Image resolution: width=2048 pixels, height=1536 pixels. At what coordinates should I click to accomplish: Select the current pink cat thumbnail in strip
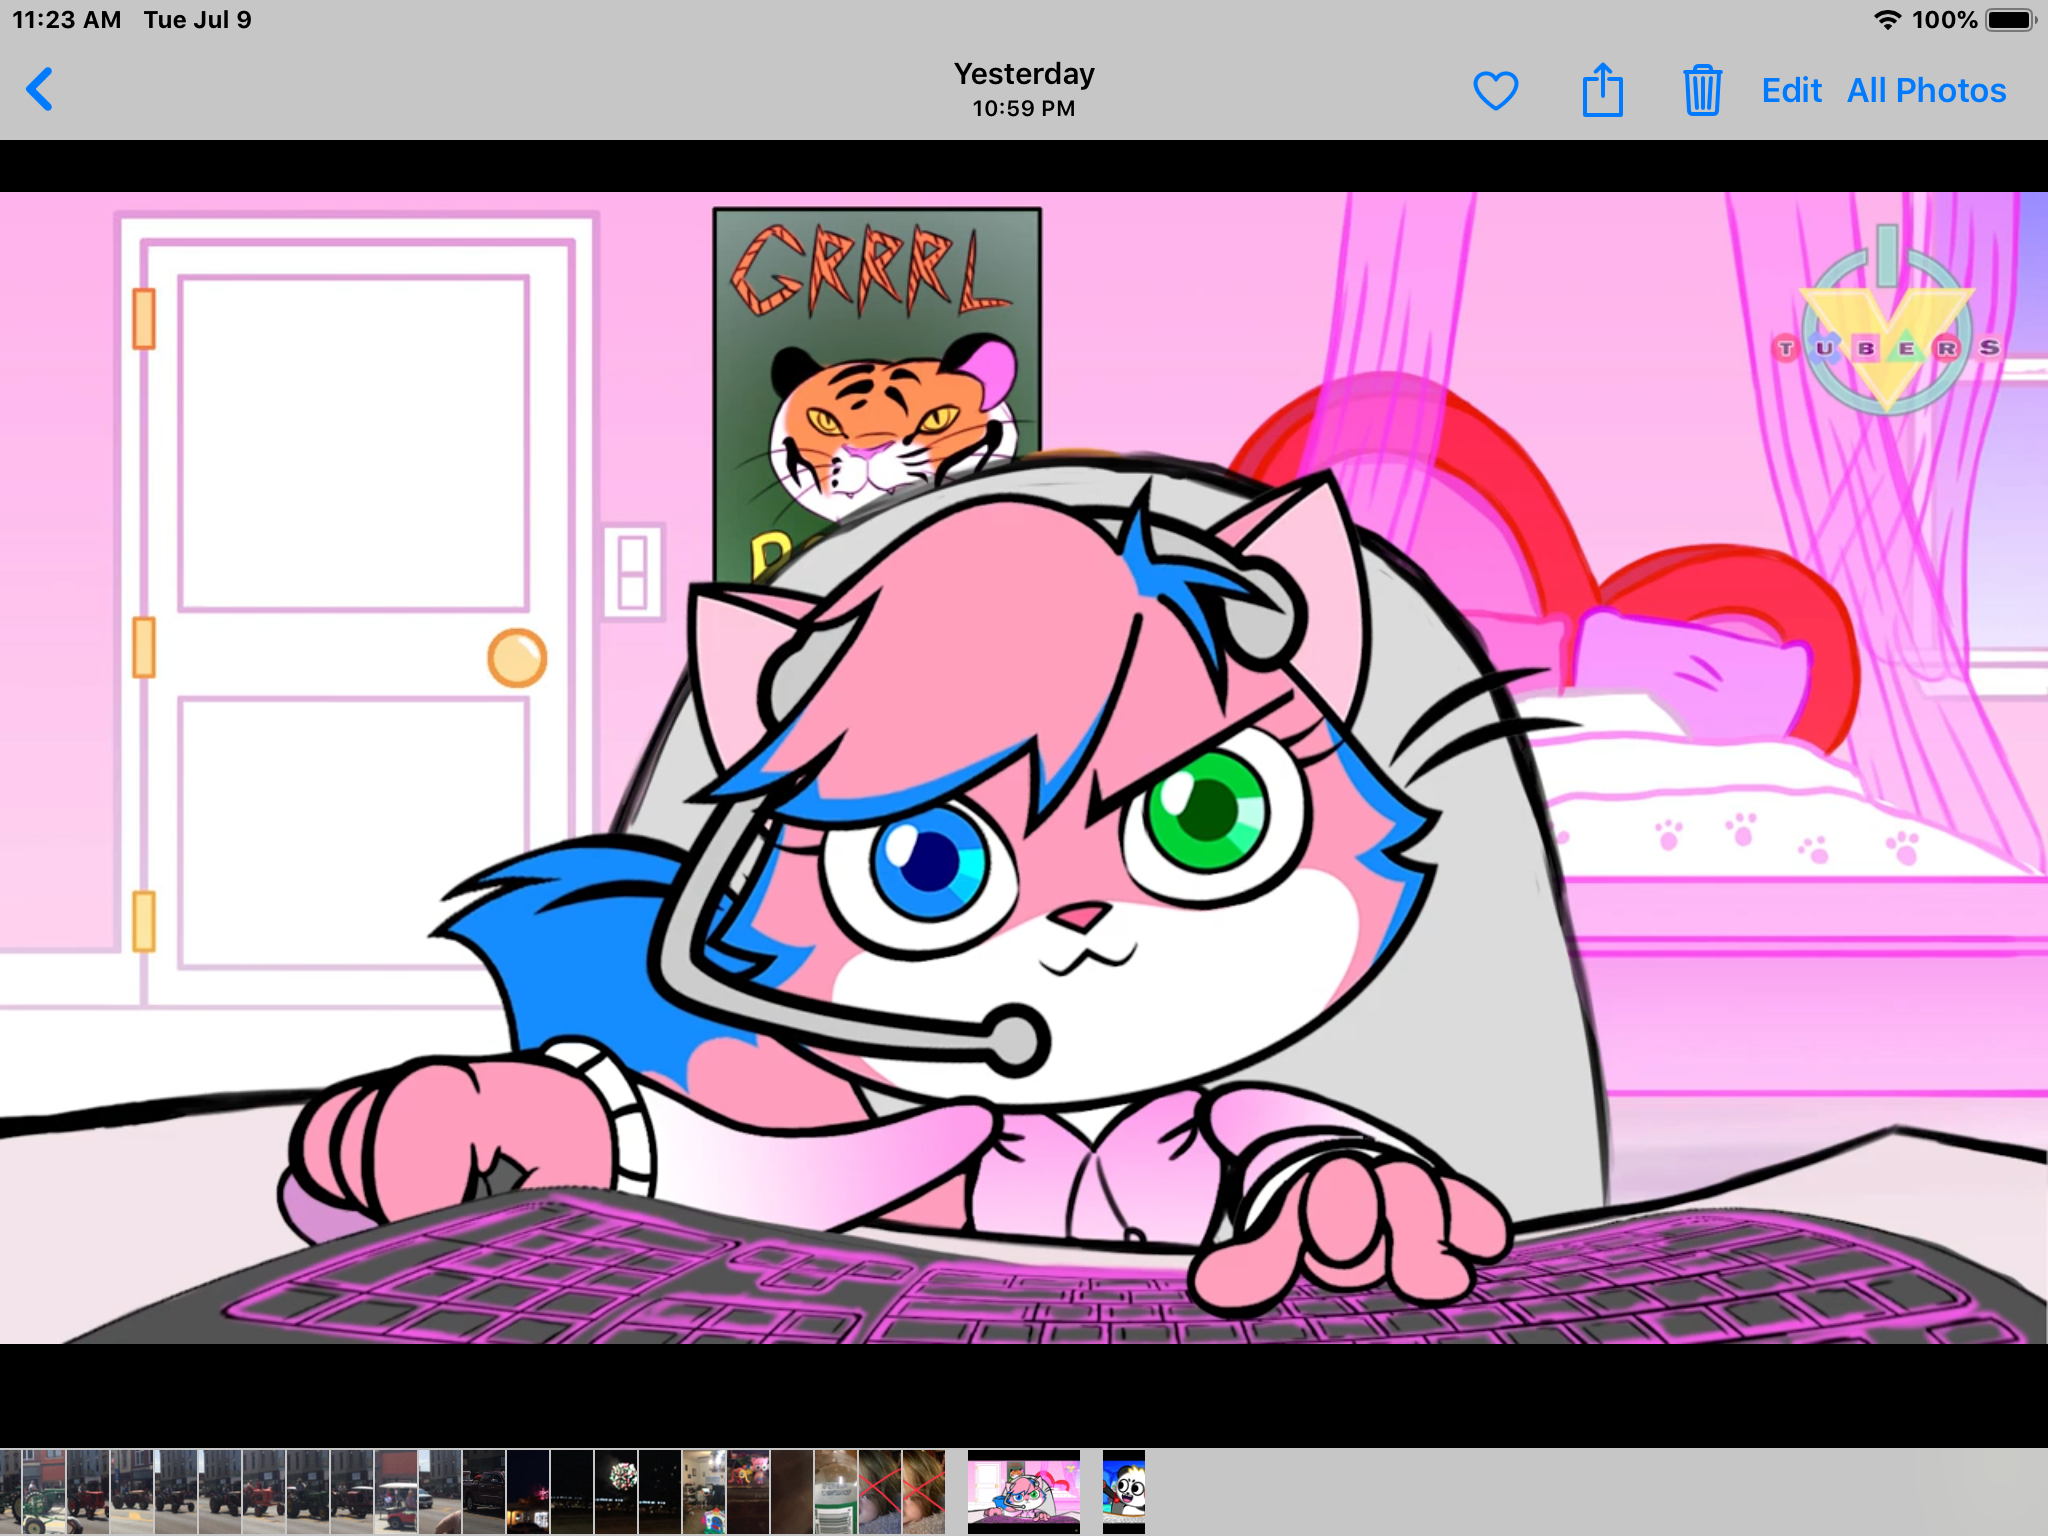pyautogui.click(x=1024, y=1492)
